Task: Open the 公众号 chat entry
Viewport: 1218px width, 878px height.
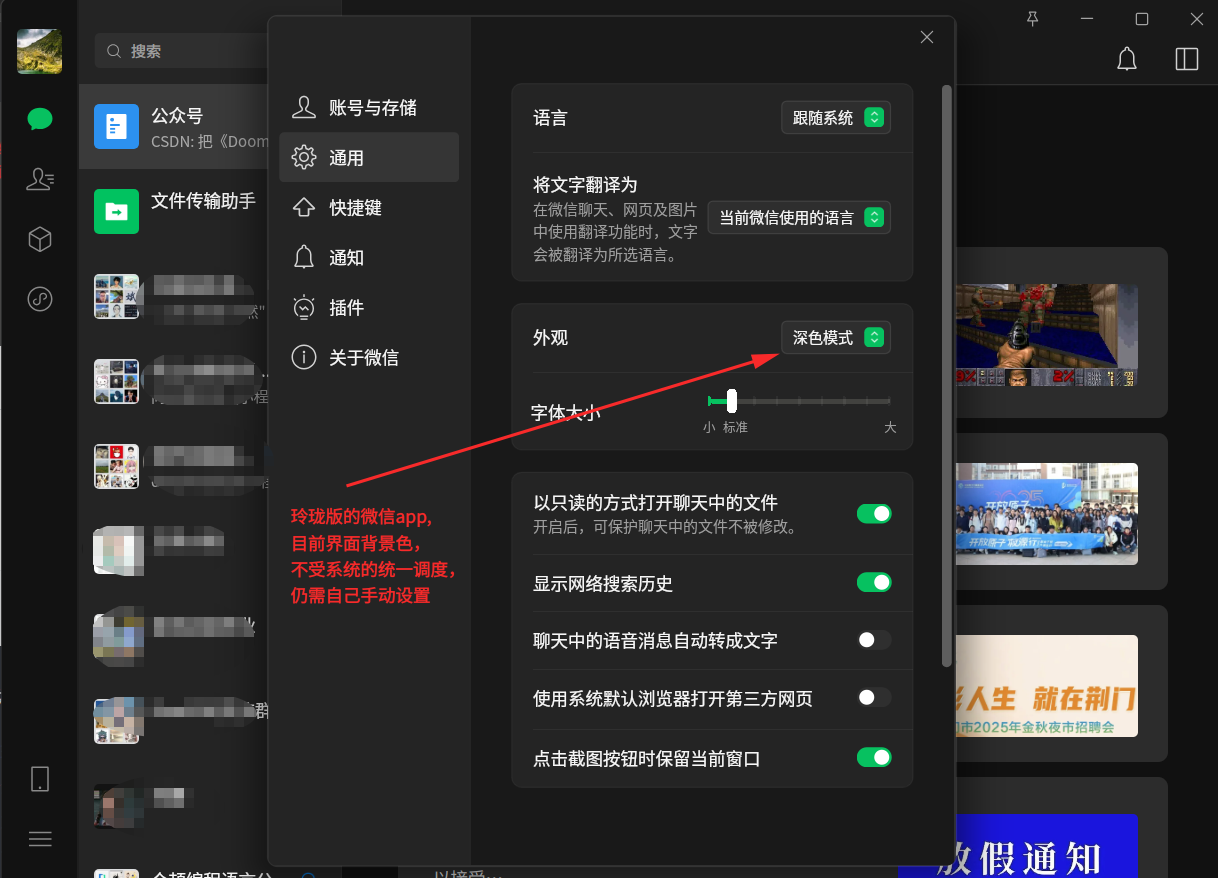Action: point(174,126)
